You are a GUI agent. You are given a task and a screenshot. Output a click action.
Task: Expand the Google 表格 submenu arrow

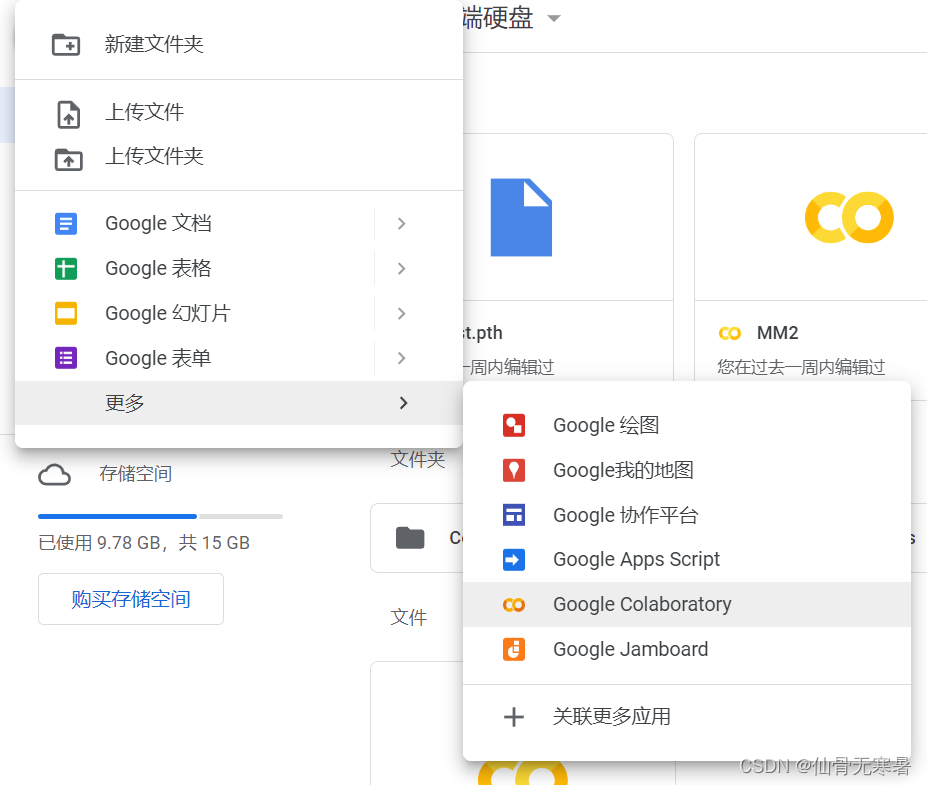[401, 268]
